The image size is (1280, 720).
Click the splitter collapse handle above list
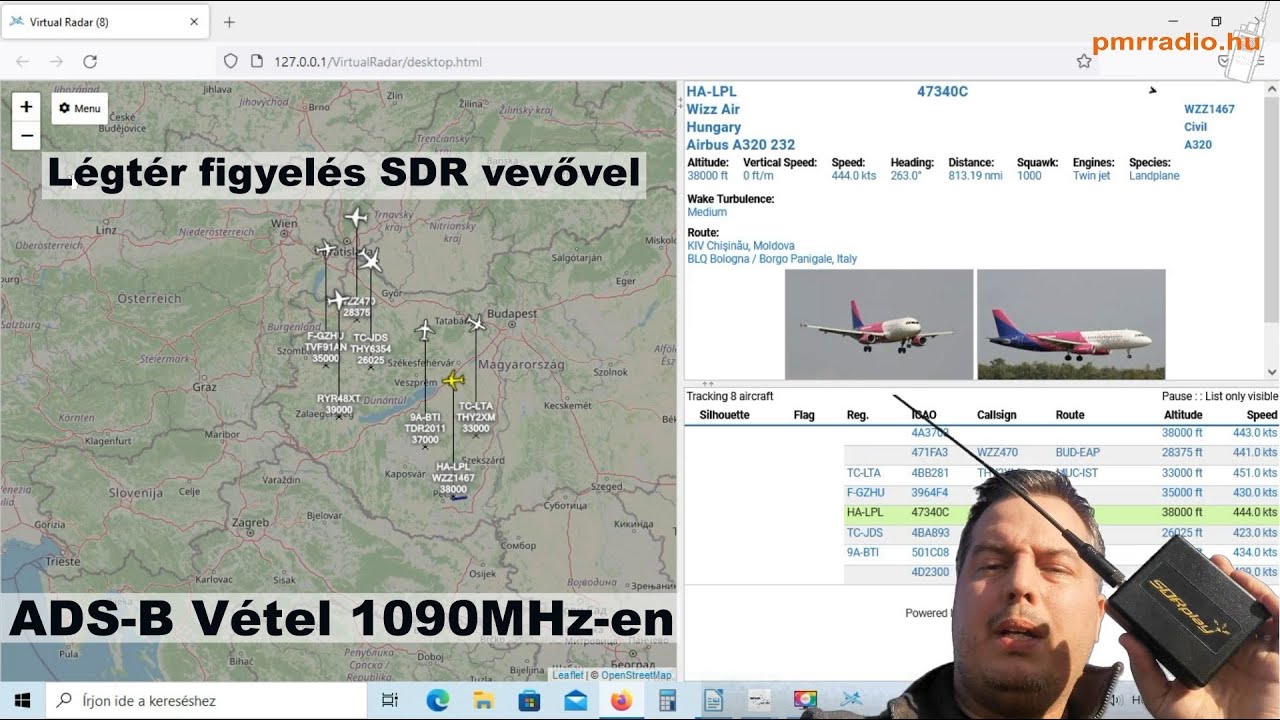tap(707, 383)
